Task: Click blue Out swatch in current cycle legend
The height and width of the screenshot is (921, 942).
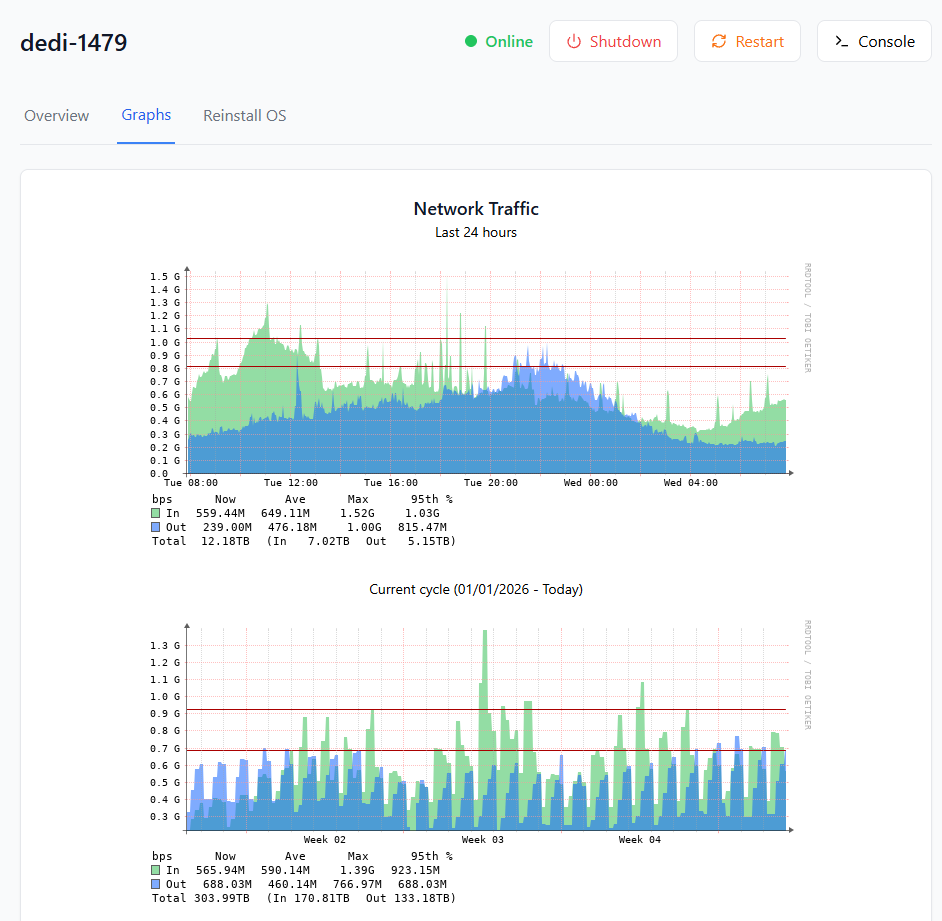Action: (x=156, y=885)
